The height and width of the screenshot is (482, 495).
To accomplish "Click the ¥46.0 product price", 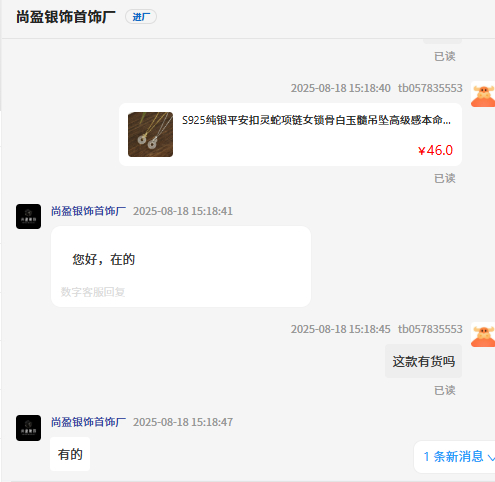I will [435, 150].
